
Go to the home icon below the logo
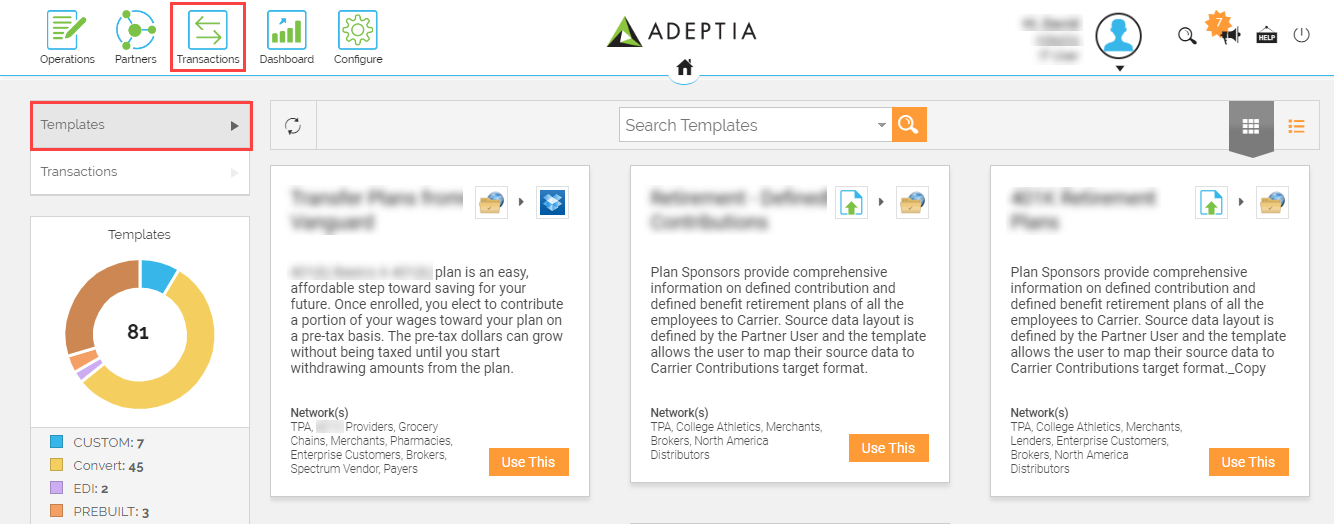pyautogui.click(x=684, y=68)
